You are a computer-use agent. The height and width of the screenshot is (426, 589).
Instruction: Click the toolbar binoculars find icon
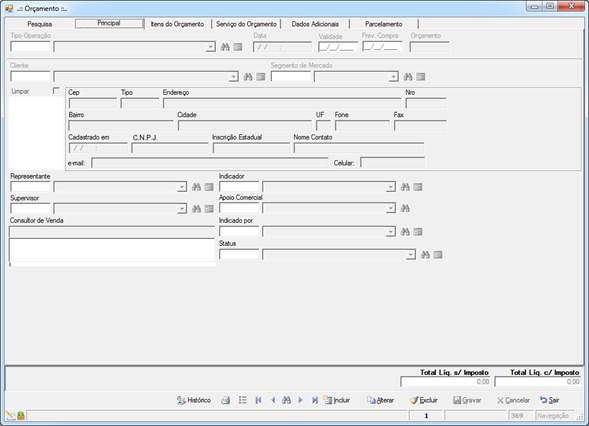pos(287,400)
